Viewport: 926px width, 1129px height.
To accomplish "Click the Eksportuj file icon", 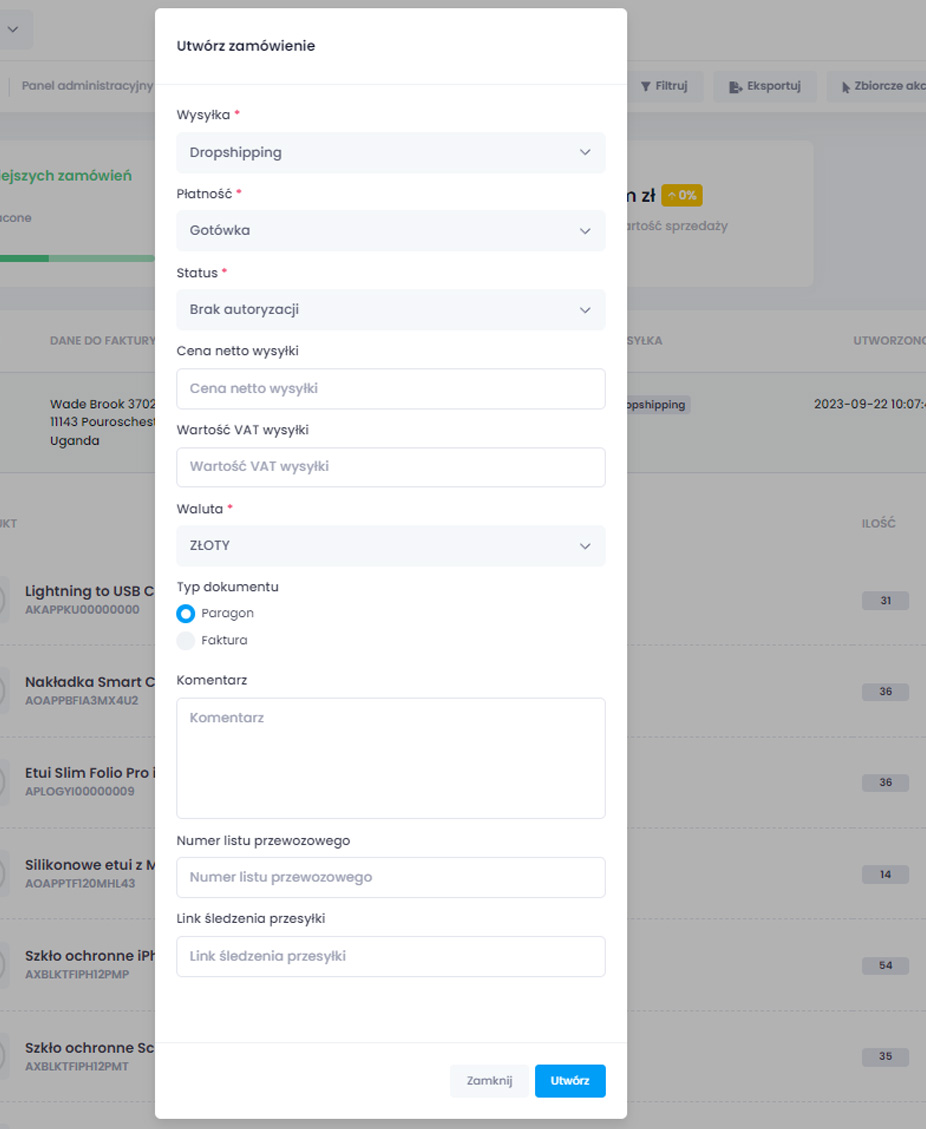I will [735, 87].
